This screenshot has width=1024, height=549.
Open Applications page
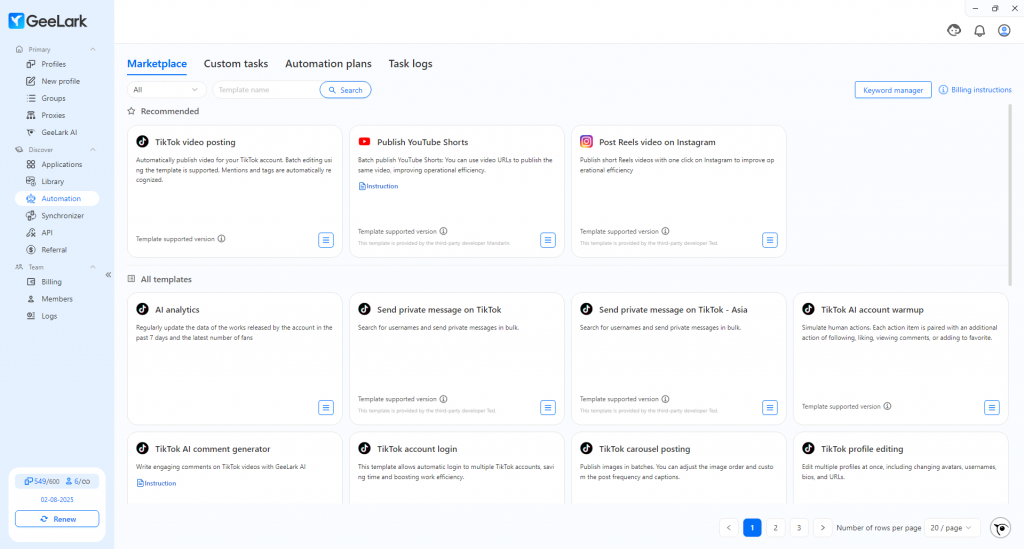[x=61, y=165]
